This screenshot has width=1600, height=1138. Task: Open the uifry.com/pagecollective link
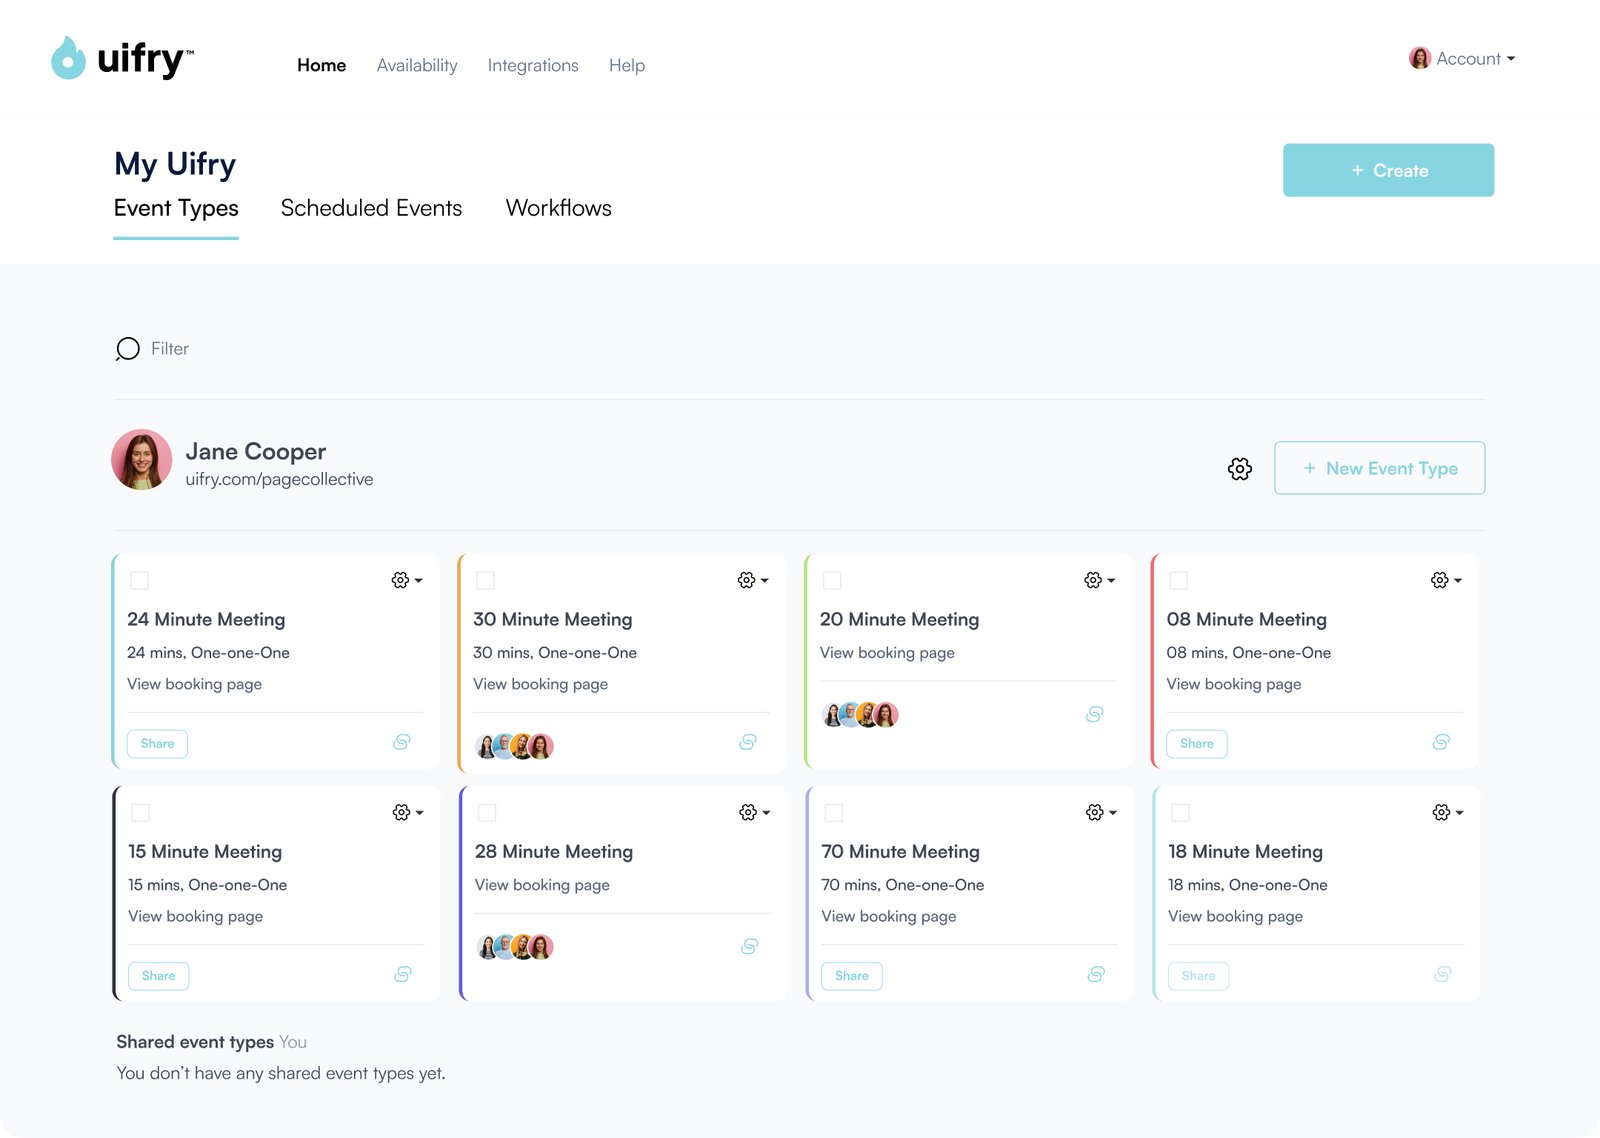click(279, 479)
